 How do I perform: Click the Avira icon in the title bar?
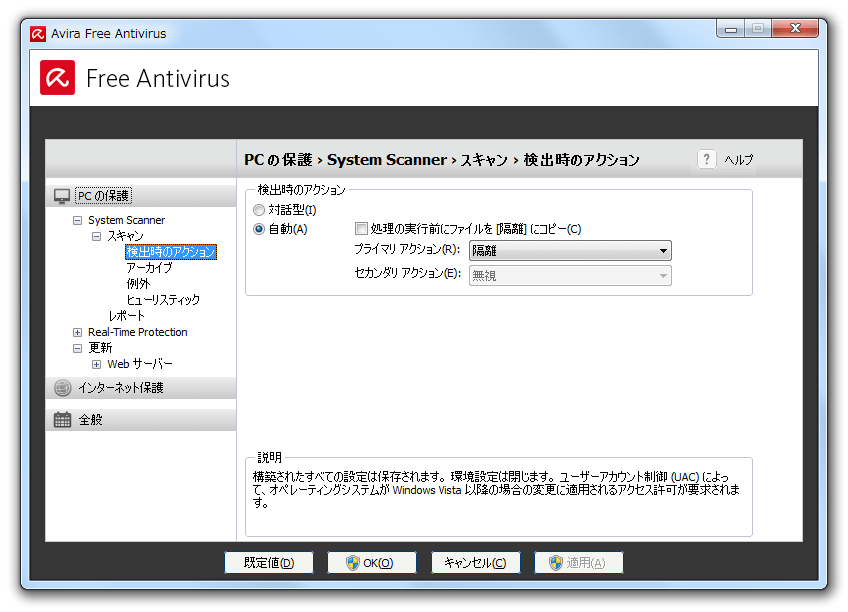[37, 34]
